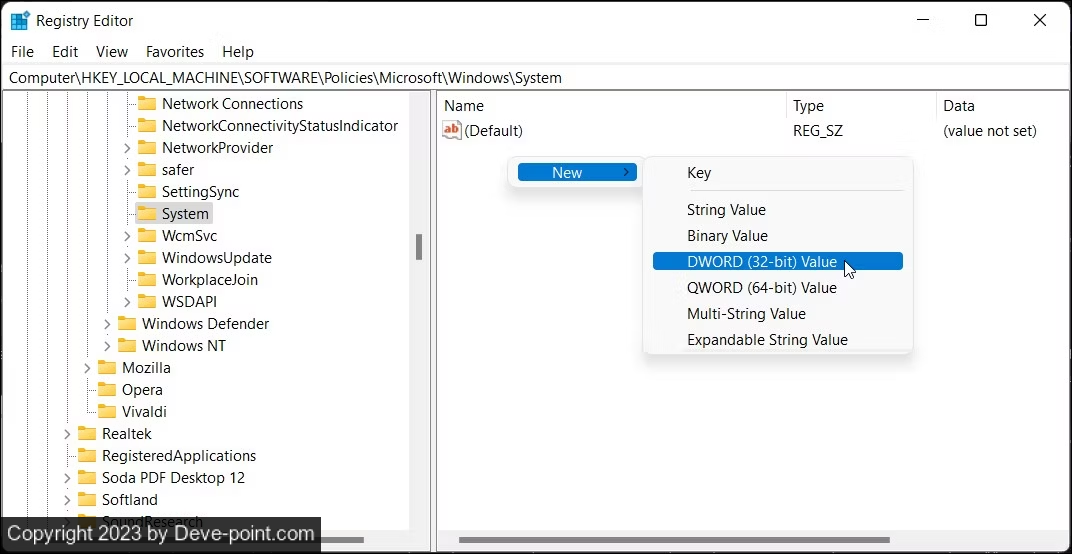This screenshot has width=1072, height=554.
Task: Select Expandable String Value
Action: 777,340
